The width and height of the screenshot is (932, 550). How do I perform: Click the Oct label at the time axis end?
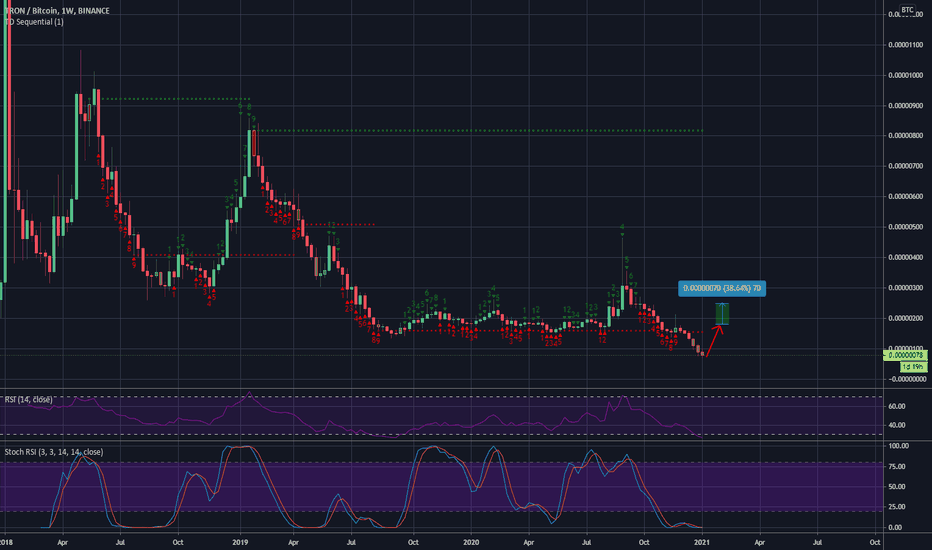tap(875, 542)
